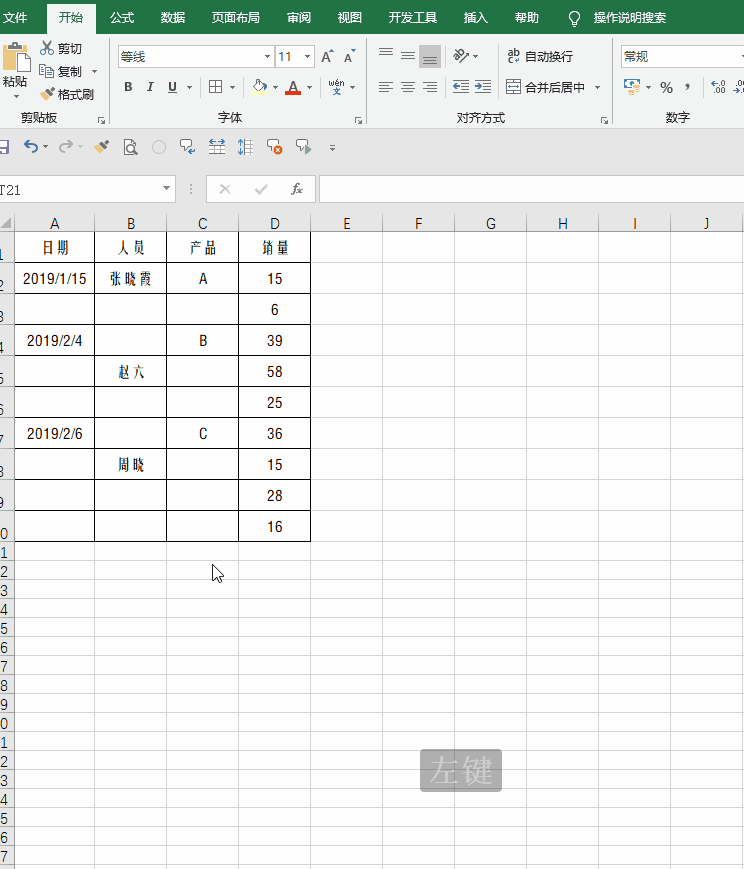Redo action in quick toolbar

[65, 147]
